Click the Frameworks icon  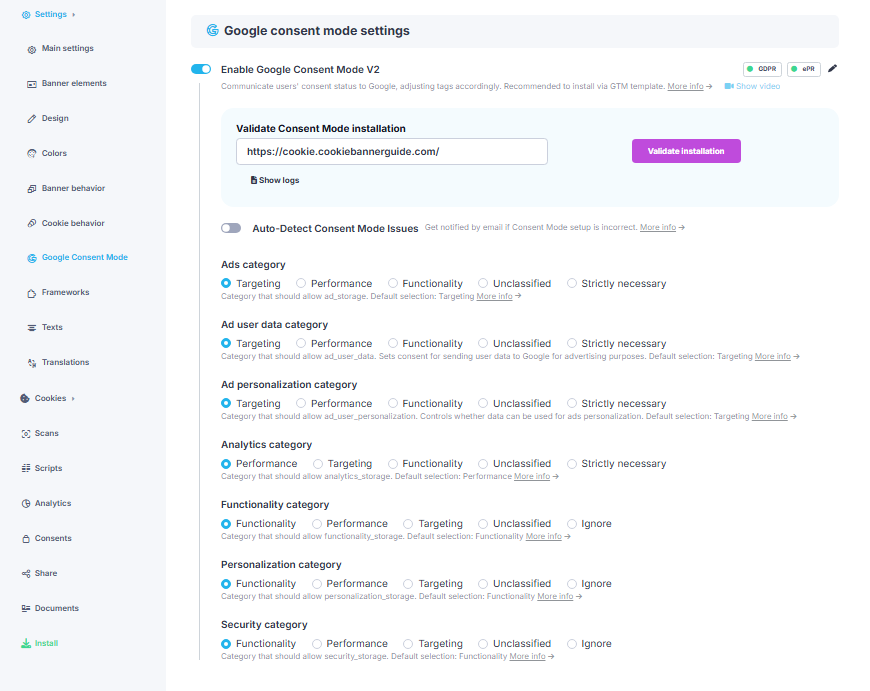point(32,293)
